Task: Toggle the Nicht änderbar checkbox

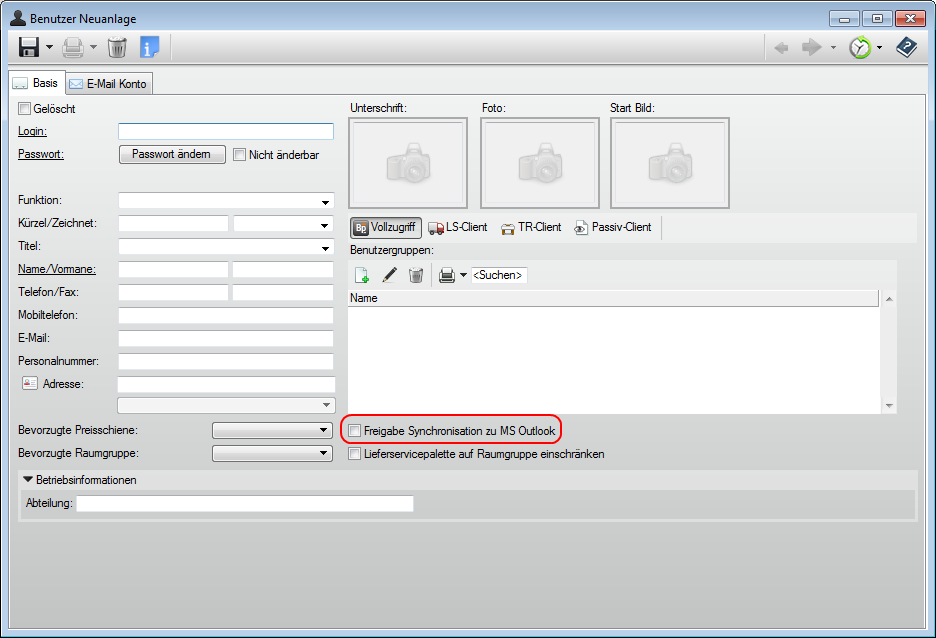Action: tap(239, 155)
